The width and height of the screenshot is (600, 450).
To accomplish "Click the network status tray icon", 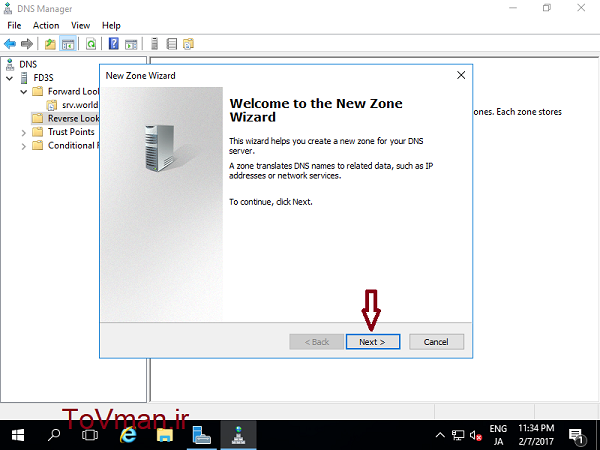I will click(x=458, y=435).
